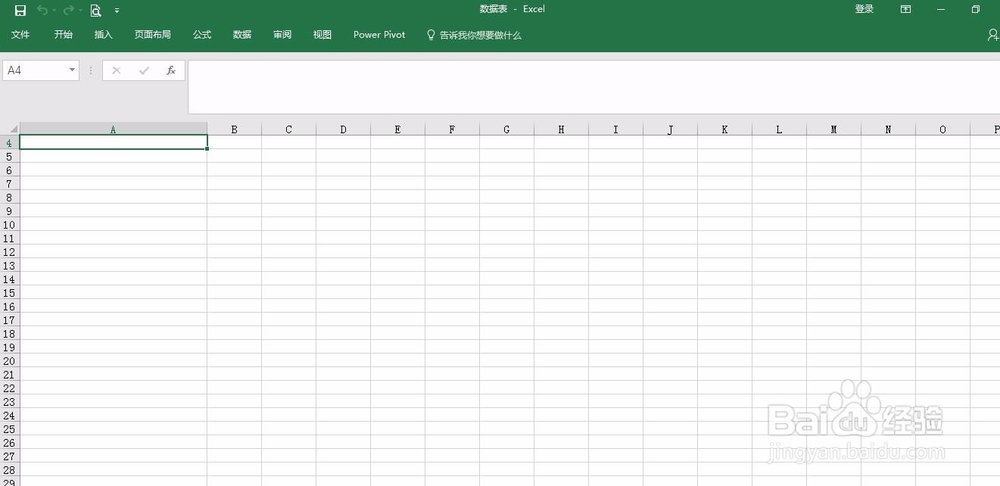
Task: Save the workbook using the save icon
Action: point(20,10)
